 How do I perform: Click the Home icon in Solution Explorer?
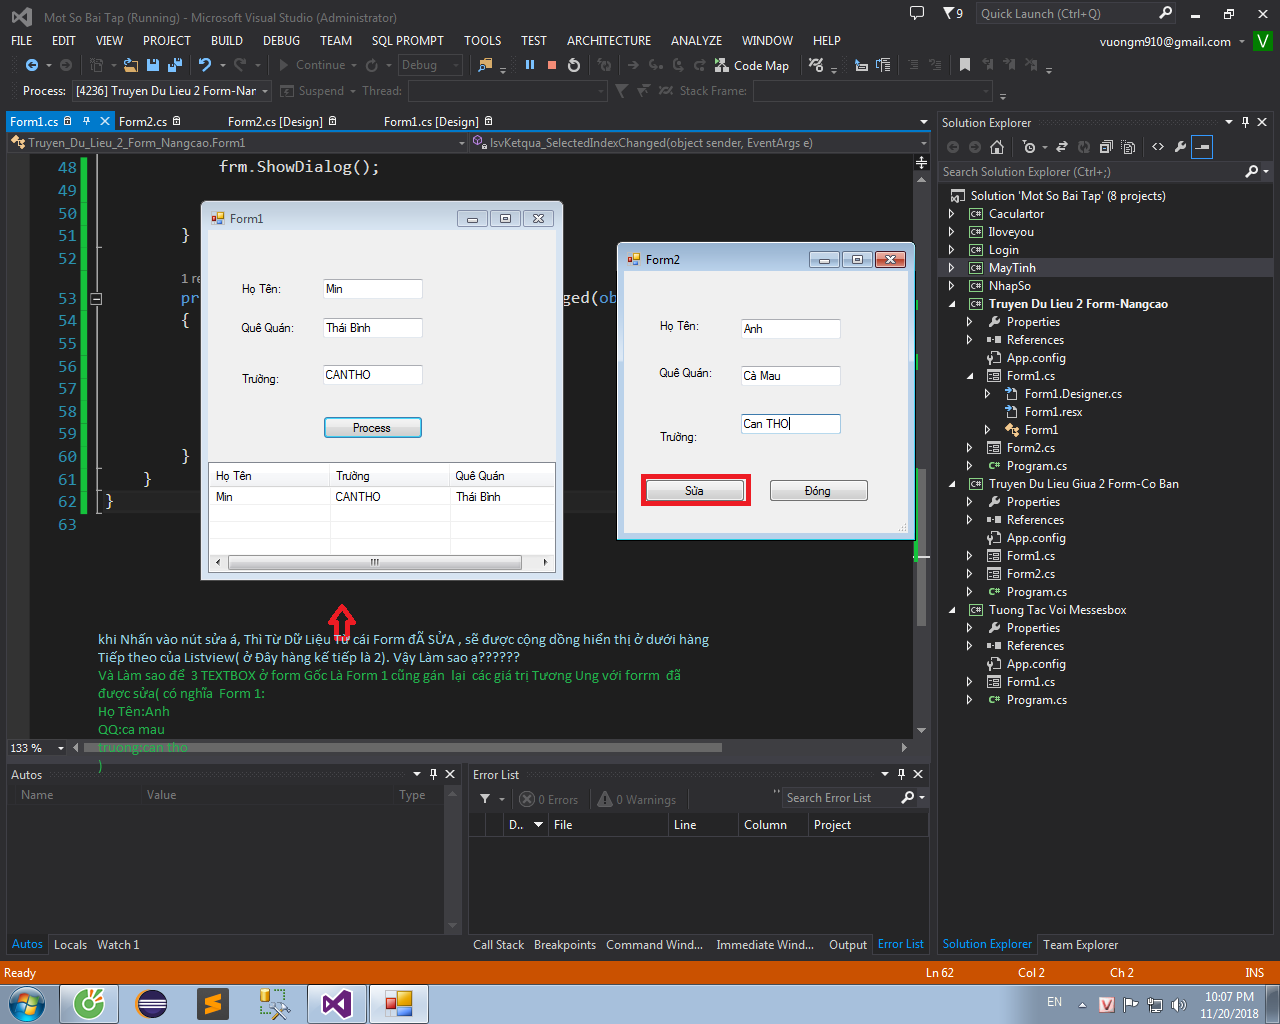(x=997, y=147)
